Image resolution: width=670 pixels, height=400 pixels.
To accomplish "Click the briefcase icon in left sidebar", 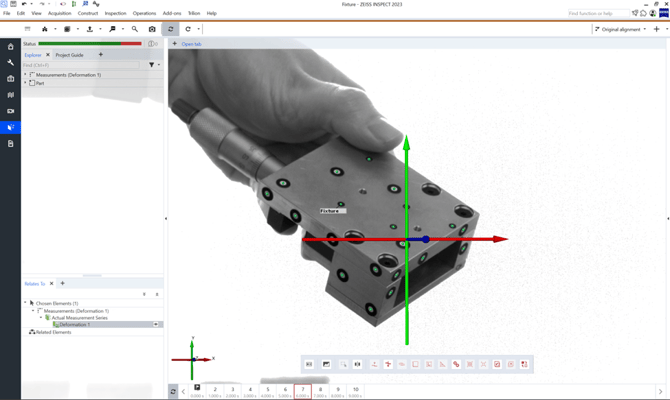I will pos(11,78).
